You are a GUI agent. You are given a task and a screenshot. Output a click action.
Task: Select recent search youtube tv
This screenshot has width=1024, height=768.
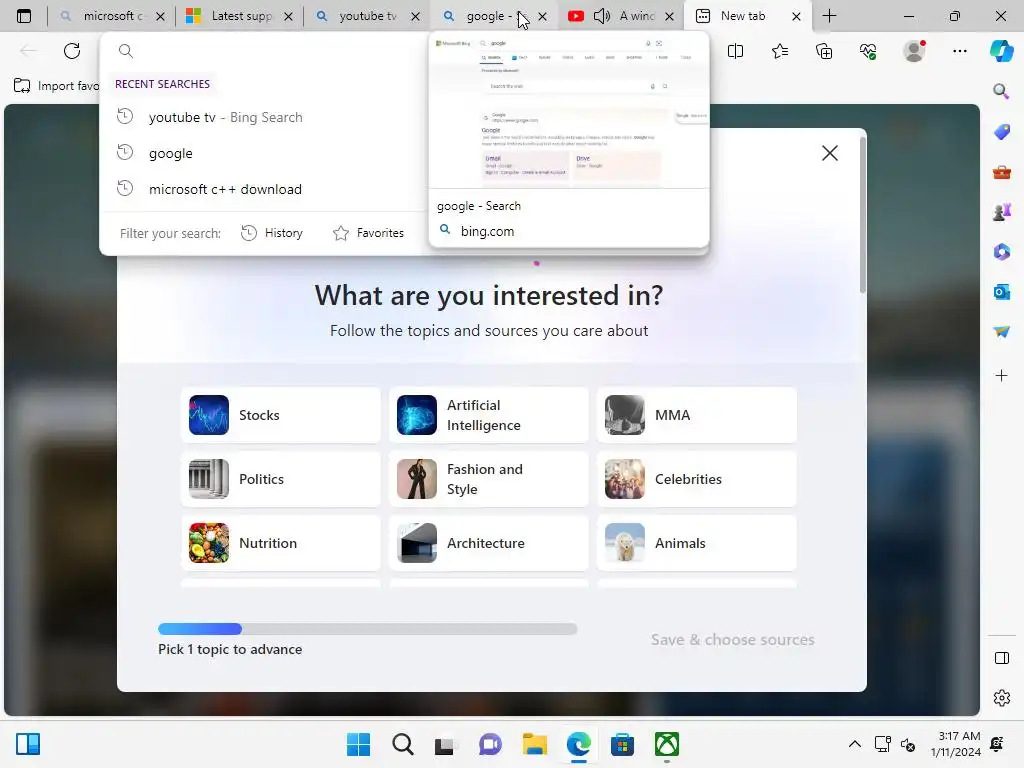[x=263, y=118]
